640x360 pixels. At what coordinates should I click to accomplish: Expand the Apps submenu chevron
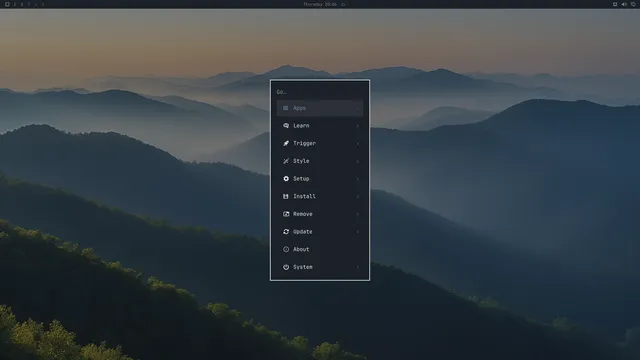click(358, 109)
